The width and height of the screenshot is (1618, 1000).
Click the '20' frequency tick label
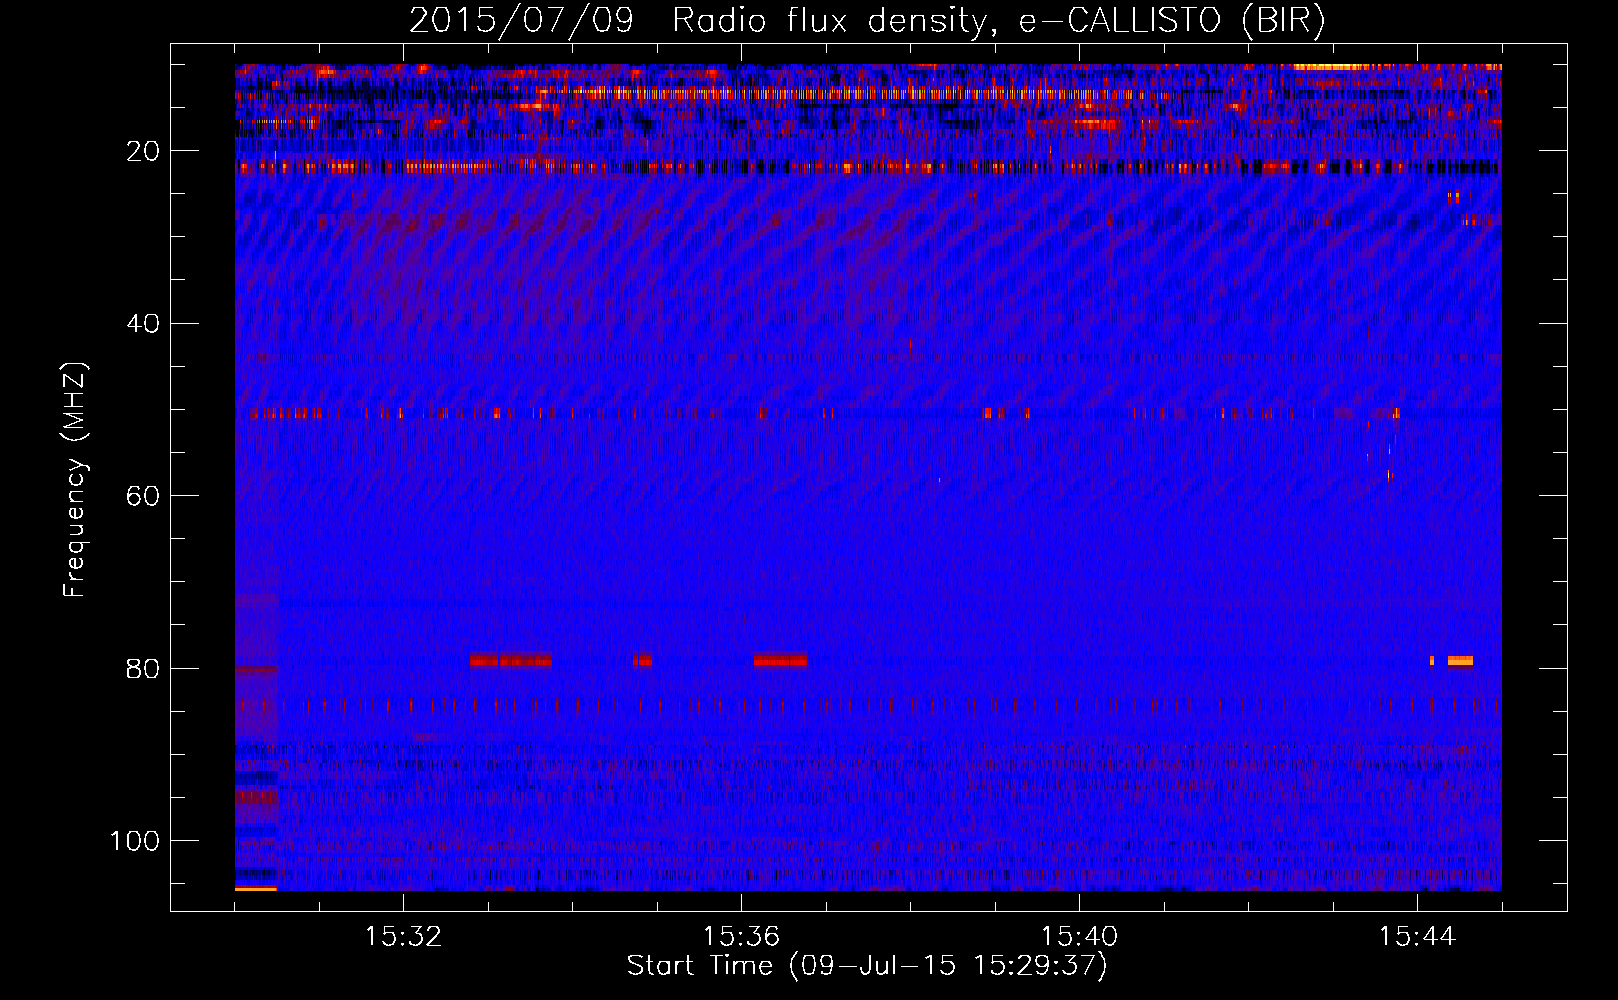pos(143,151)
